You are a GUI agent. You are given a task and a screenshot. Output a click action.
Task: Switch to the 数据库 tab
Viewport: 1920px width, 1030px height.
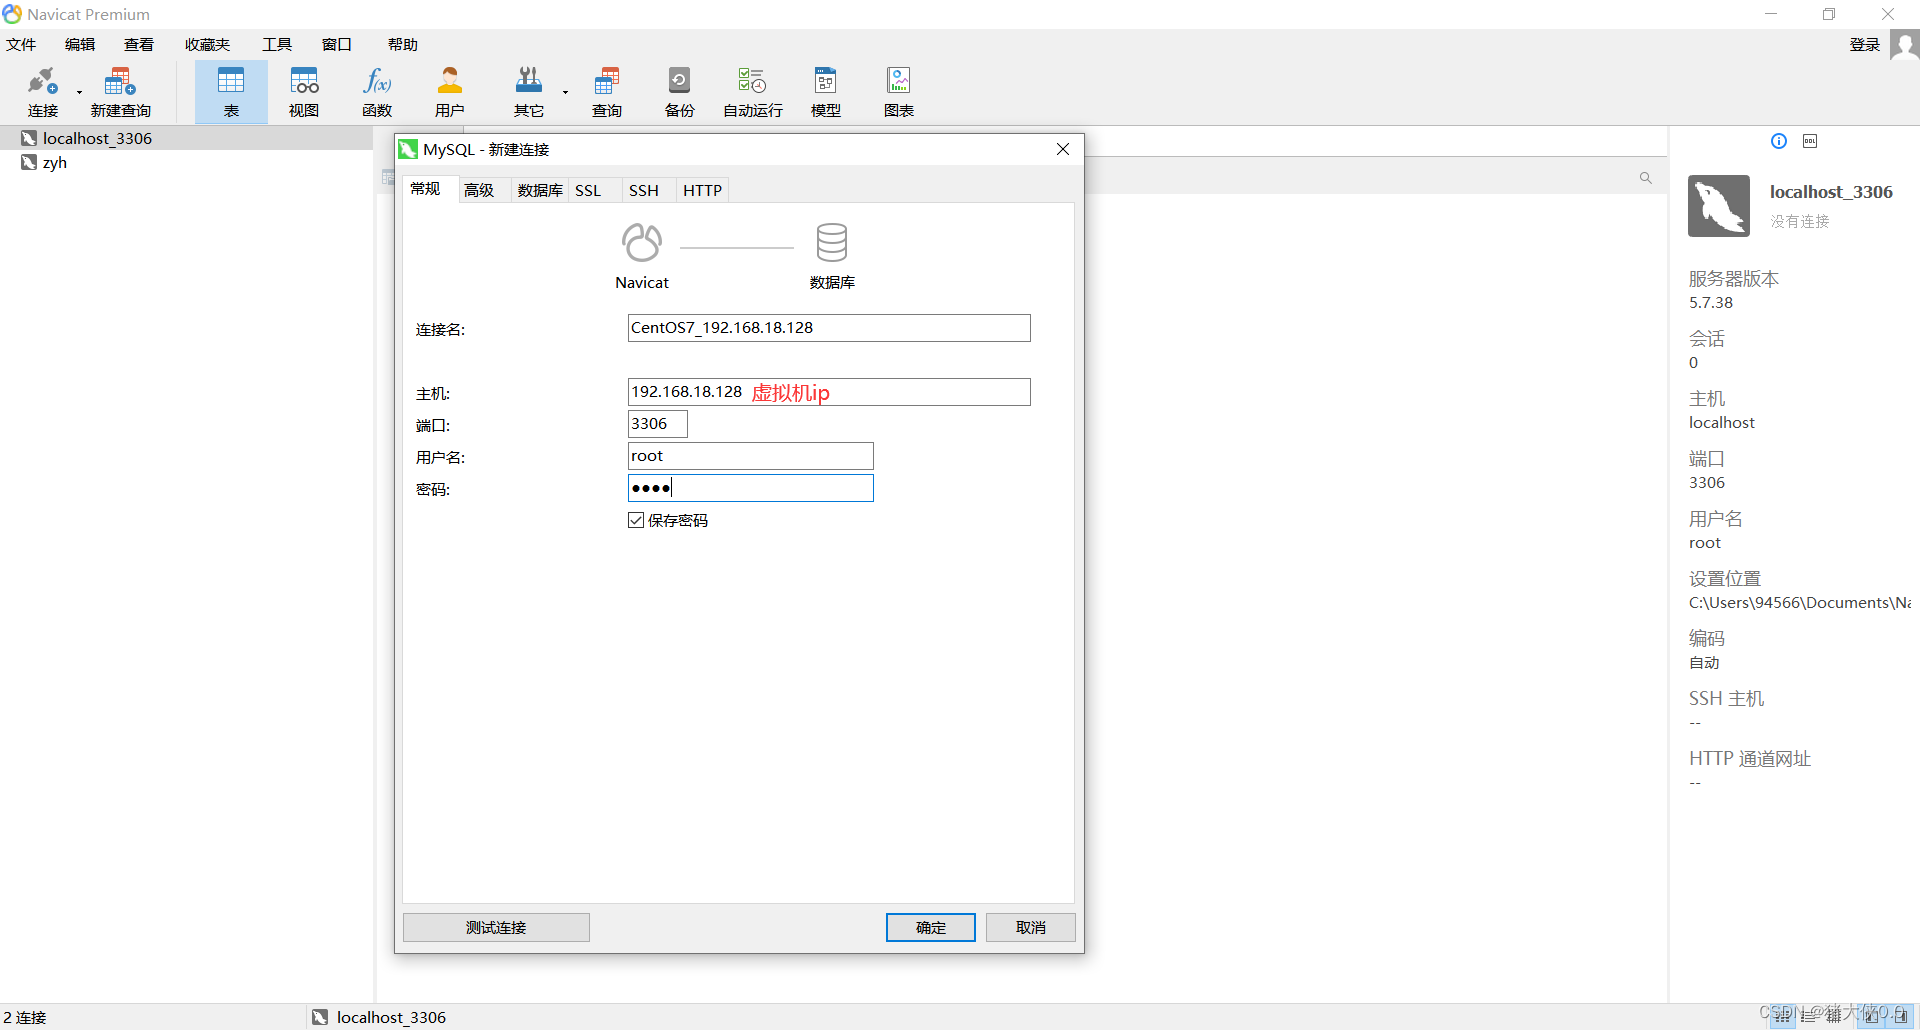(x=540, y=190)
